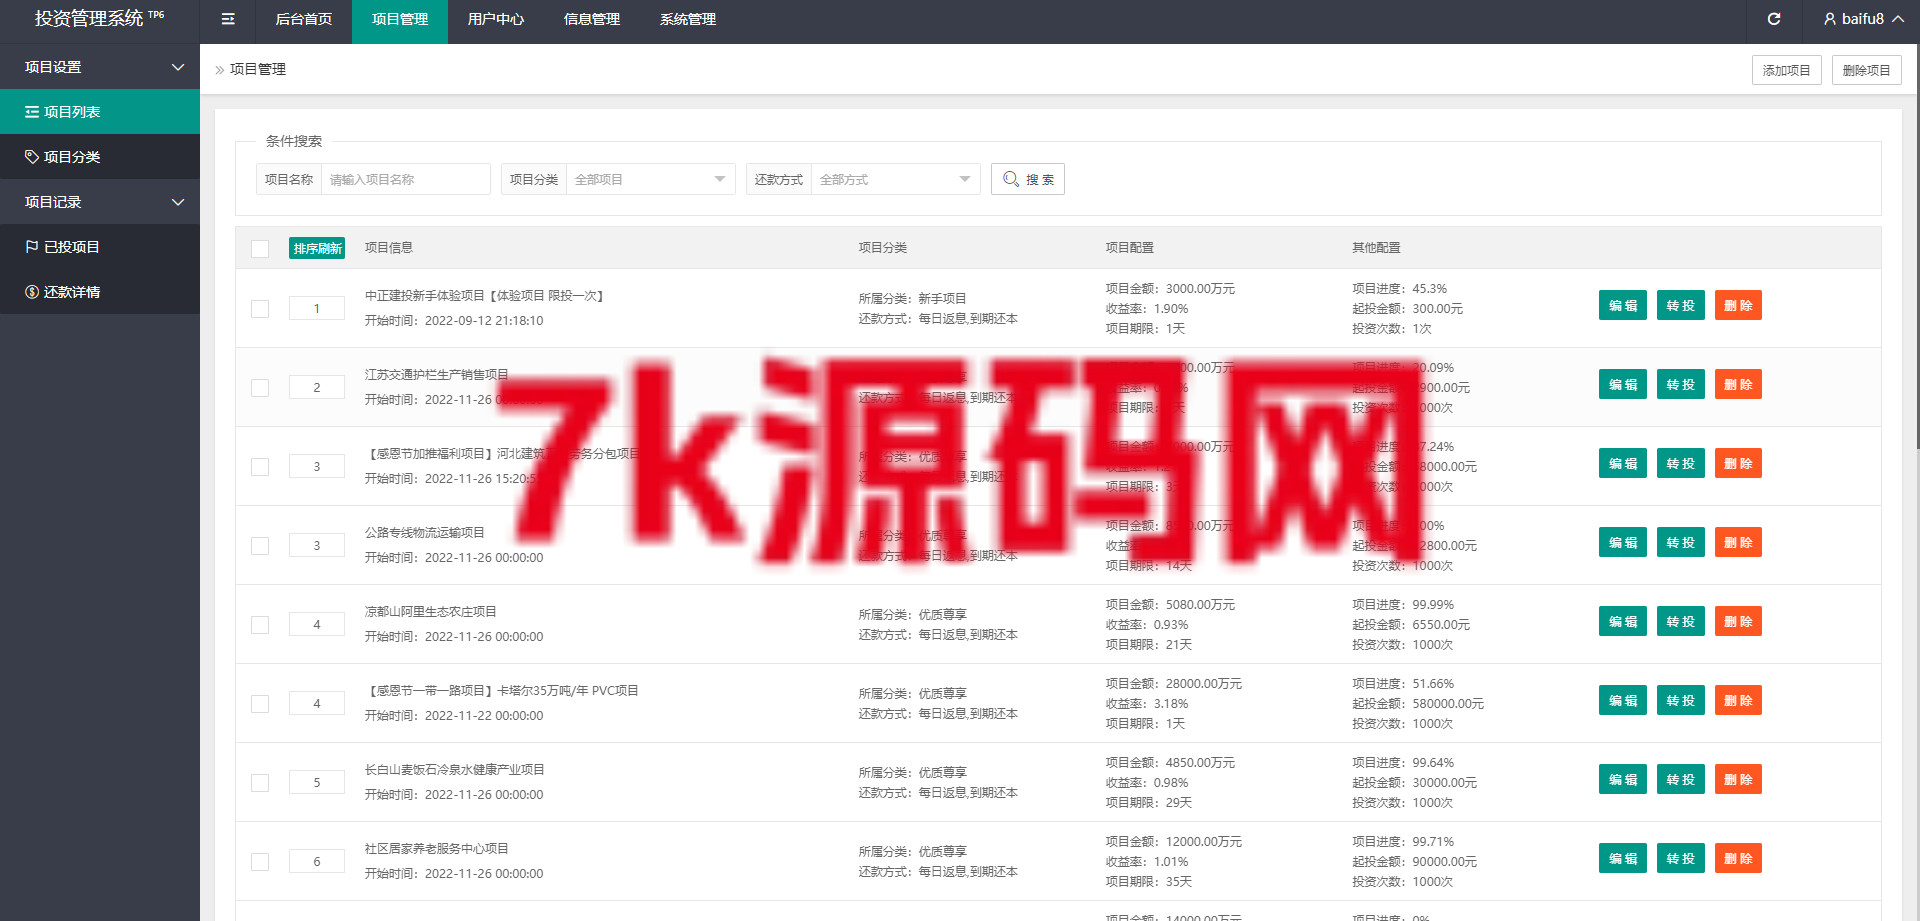Check the 社区居家养老服务中心项目 row checkbox
The height and width of the screenshot is (921, 1920).
pos(260,862)
